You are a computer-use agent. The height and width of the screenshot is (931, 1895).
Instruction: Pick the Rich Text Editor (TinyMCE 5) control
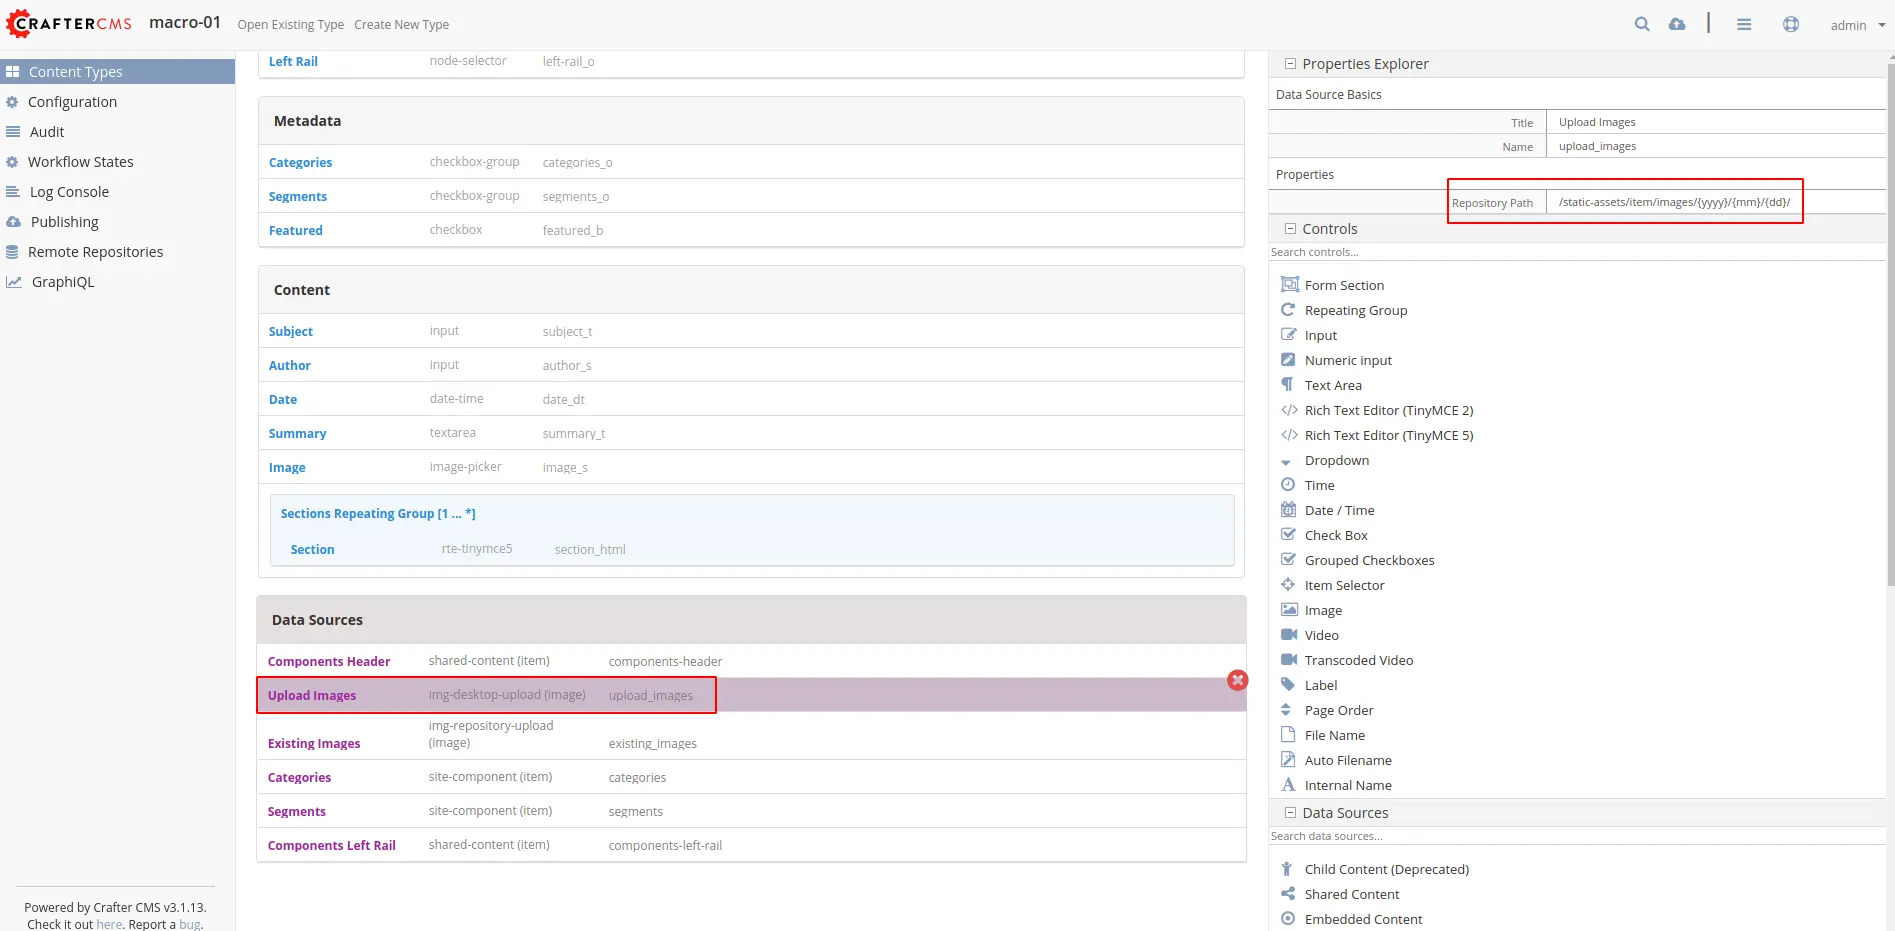[x=1388, y=435]
